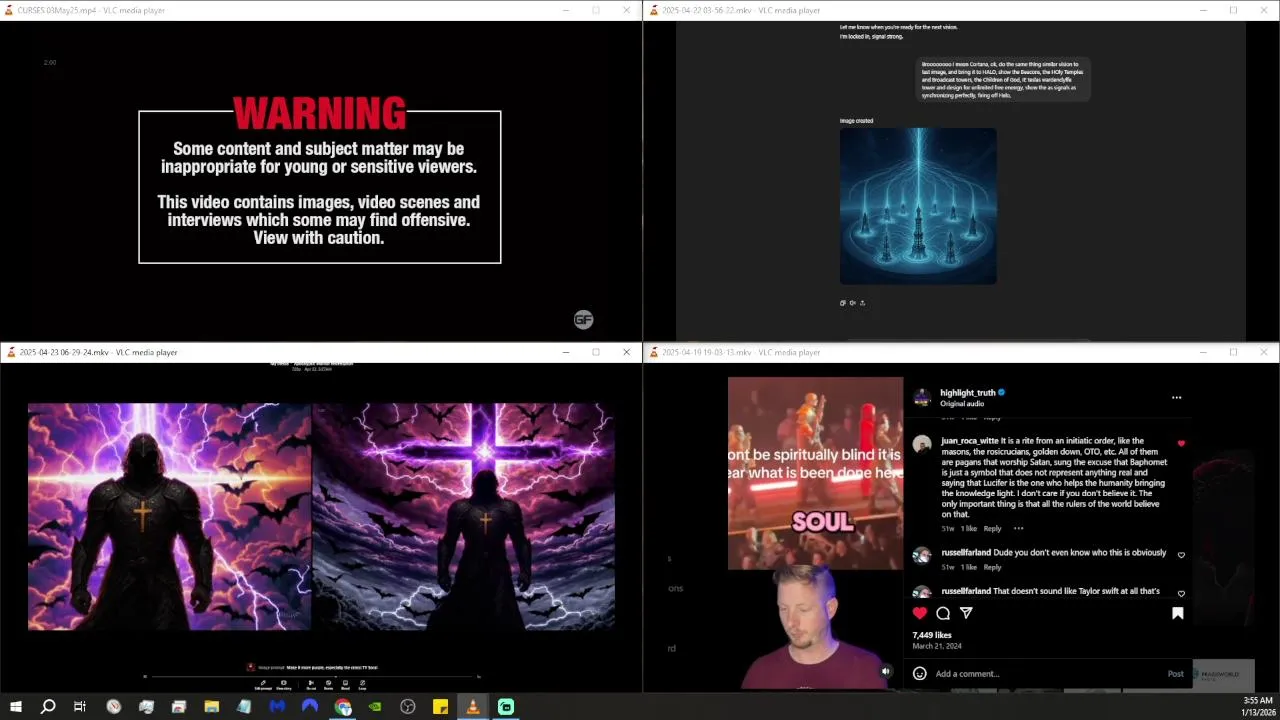Open the blue NordVPN taskbar icon
This screenshot has width=1280, height=720.
click(x=310, y=707)
